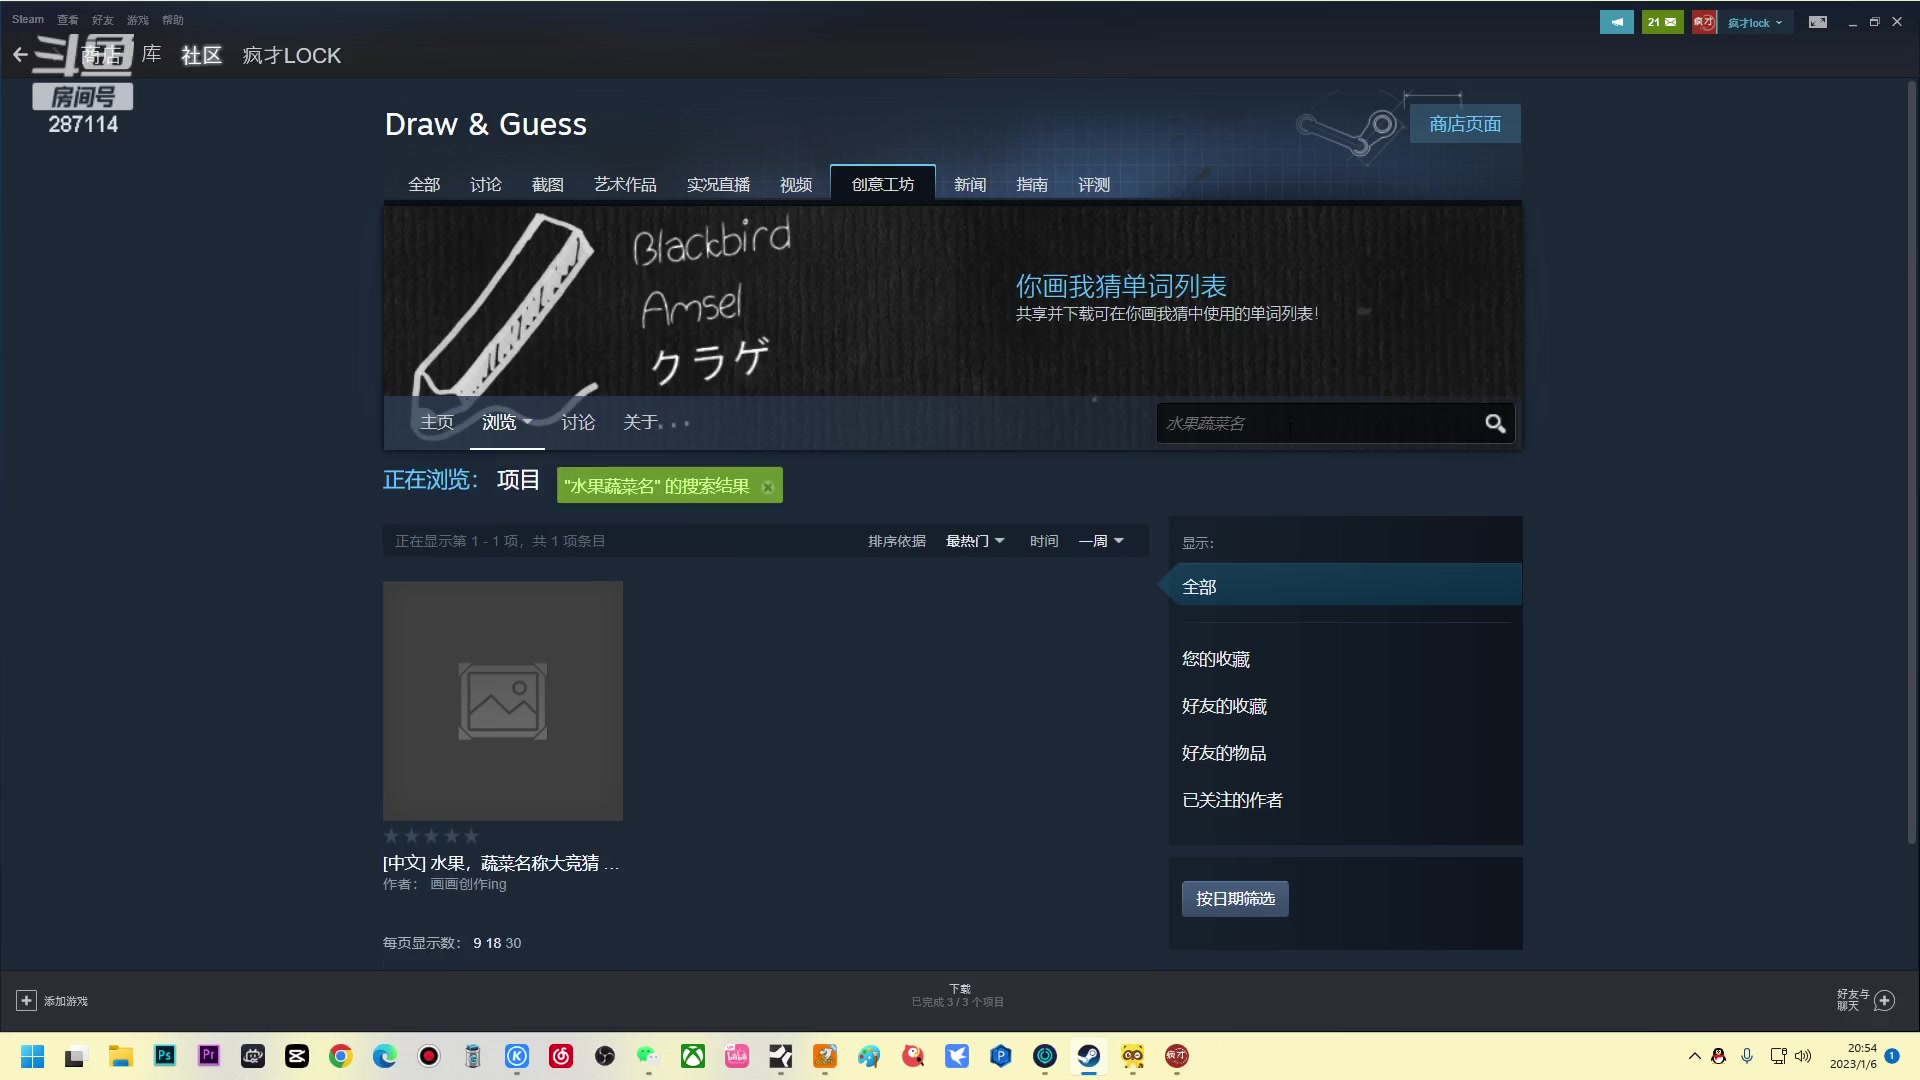Click the 商店页面 store page button
This screenshot has height=1080, width=1920.
[x=1465, y=124]
